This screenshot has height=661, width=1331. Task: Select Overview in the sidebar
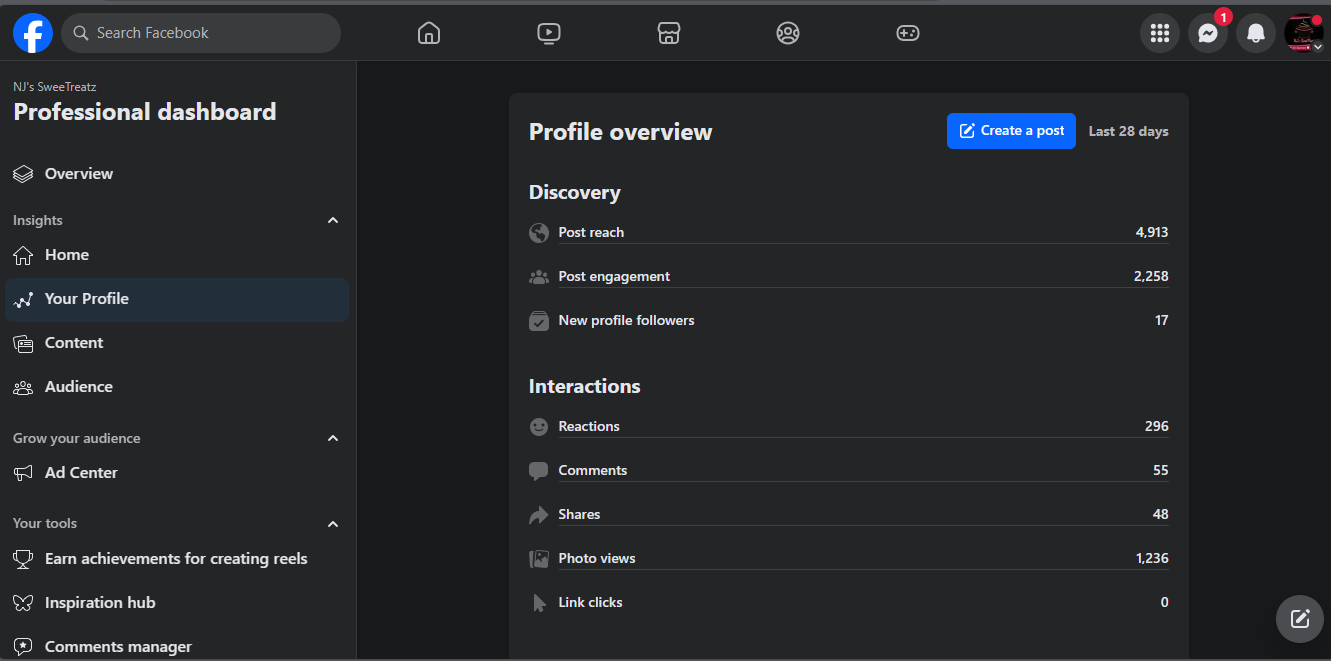pos(177,174)
